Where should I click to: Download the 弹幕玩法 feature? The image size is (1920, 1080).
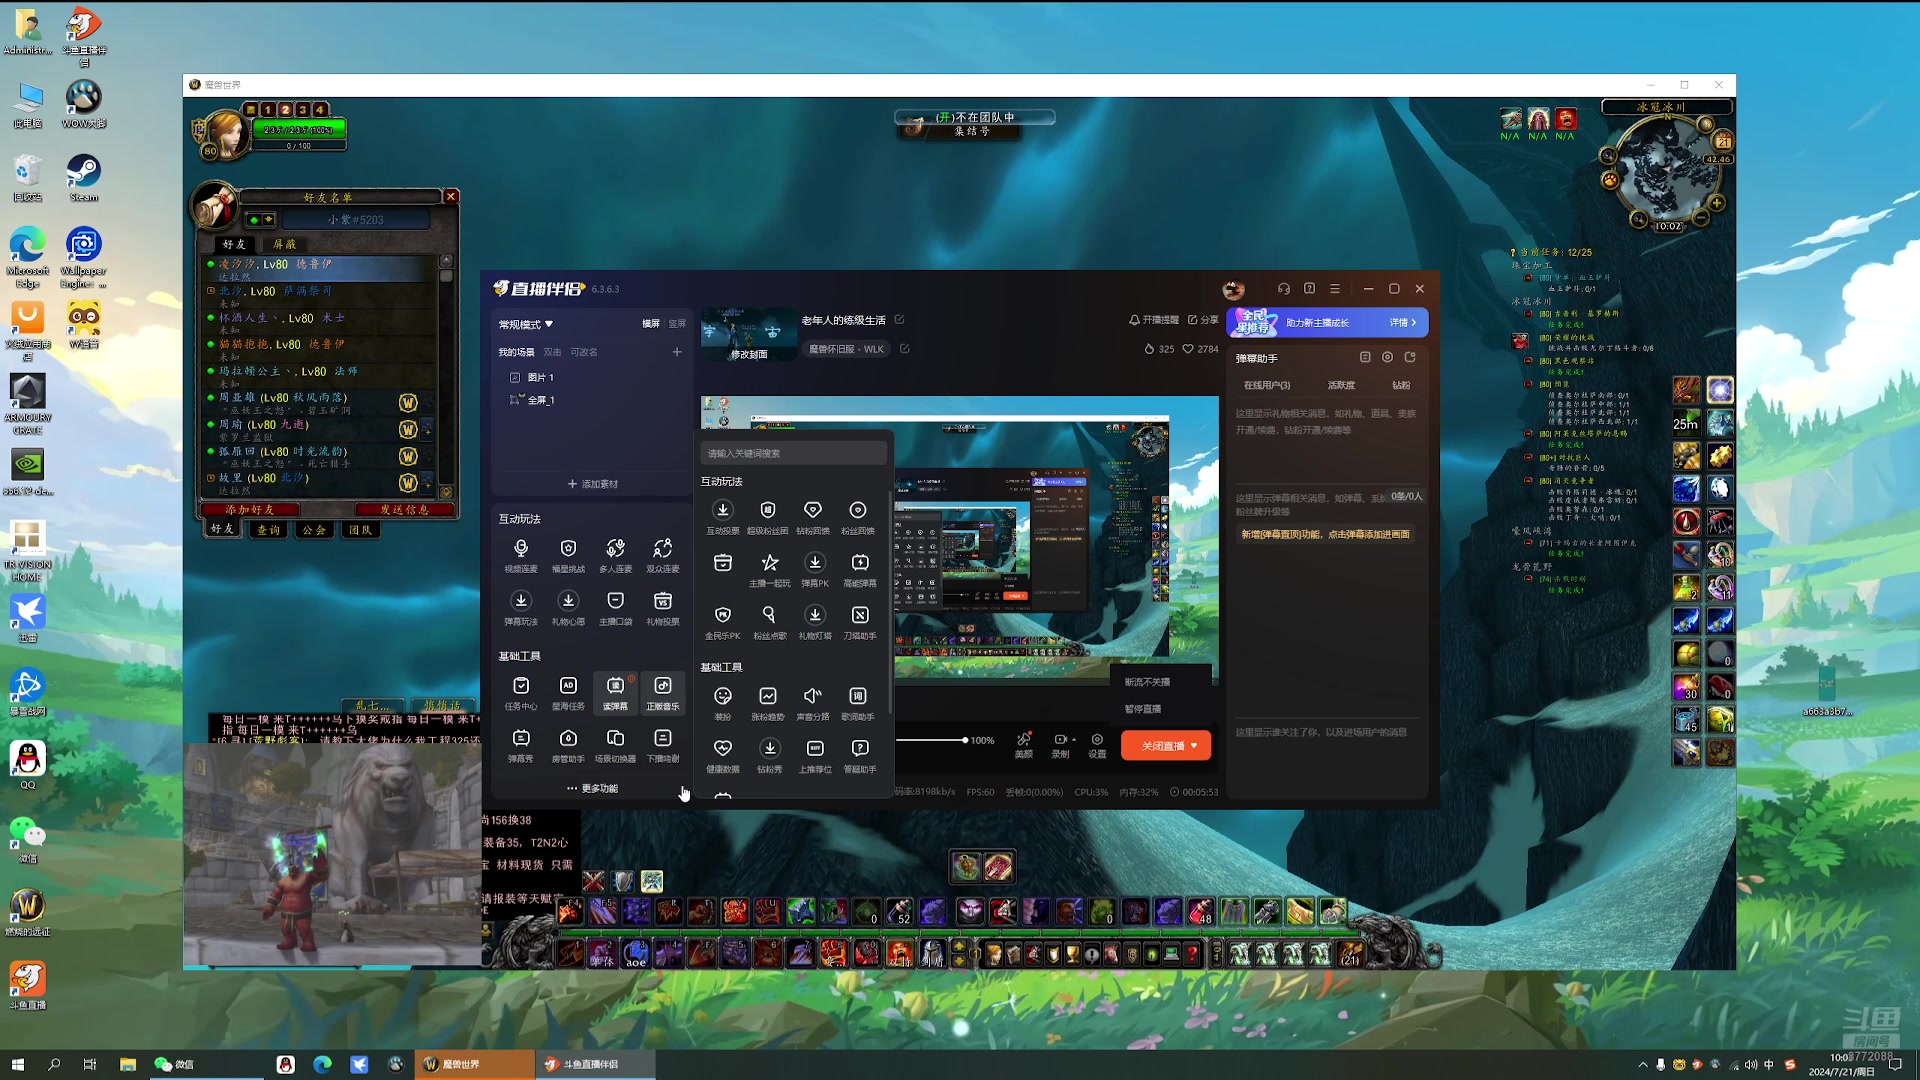pos(521,608)
